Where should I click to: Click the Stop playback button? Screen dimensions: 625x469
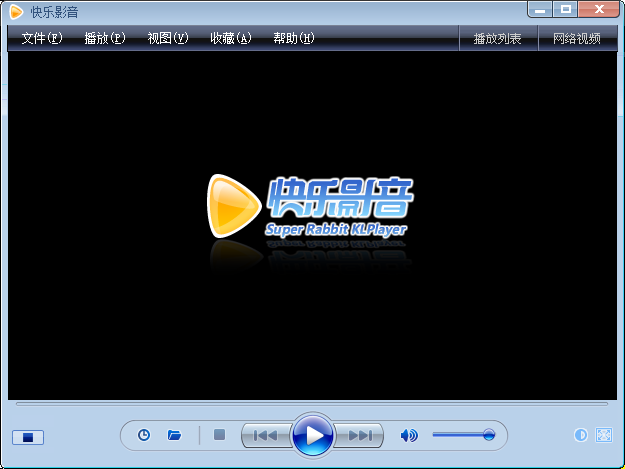coord(220,435)
